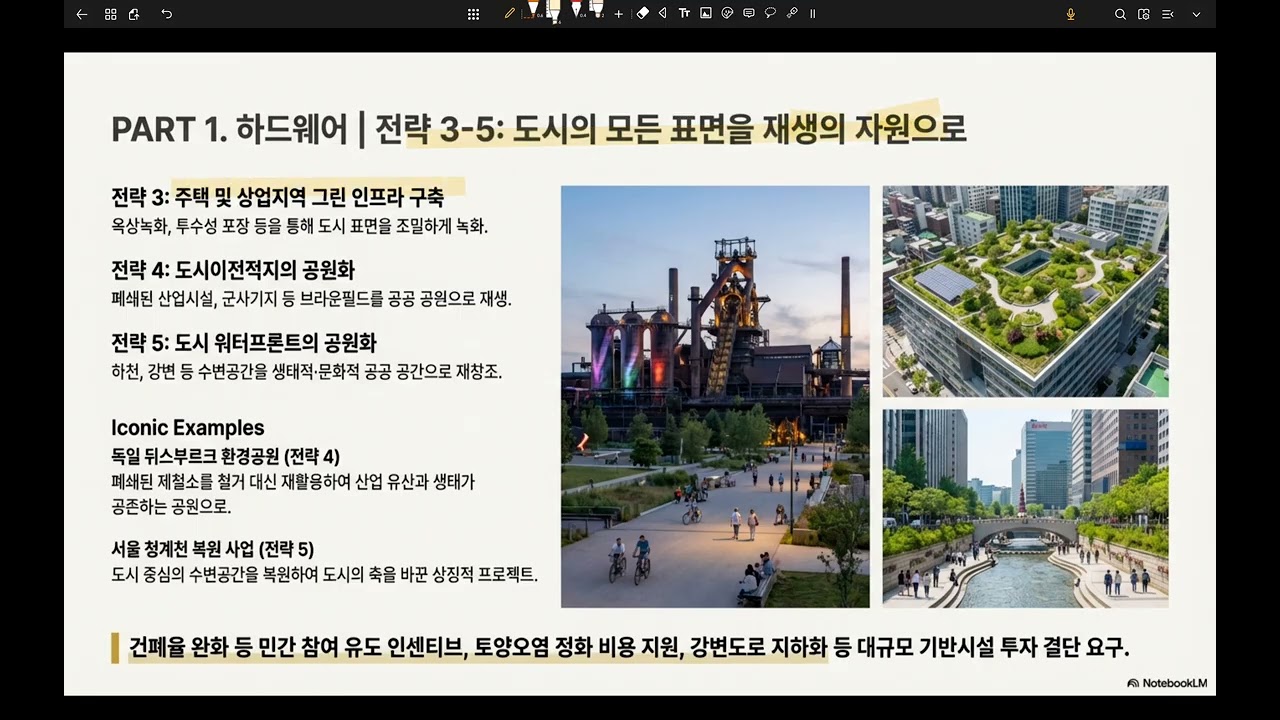Viewport: 1280px width, 720px height.
Task: Pick the cream highlighter preset
Action: (554, 11)
